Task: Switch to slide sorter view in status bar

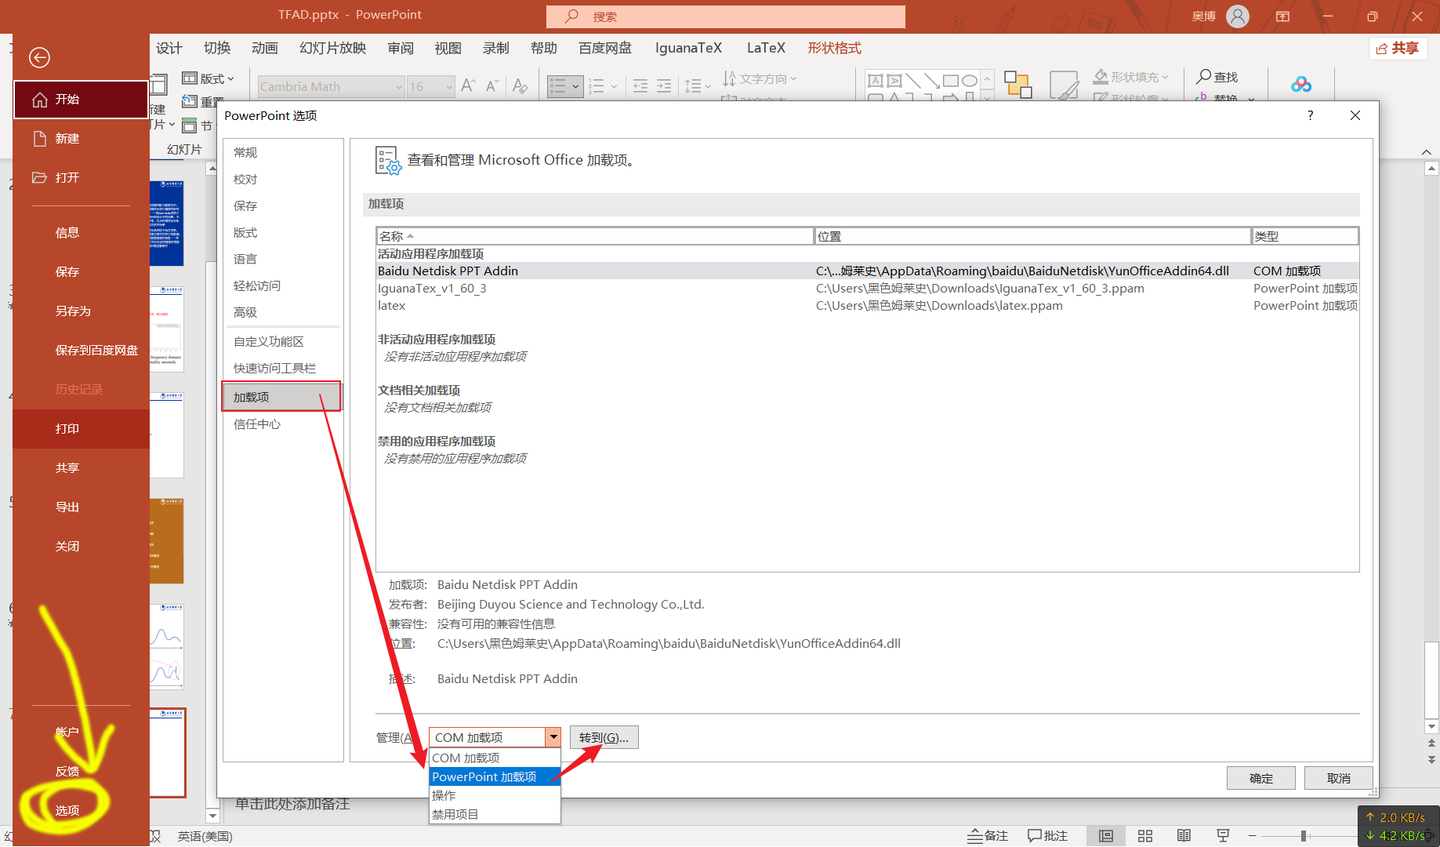Action: (x=1145, y=836)
